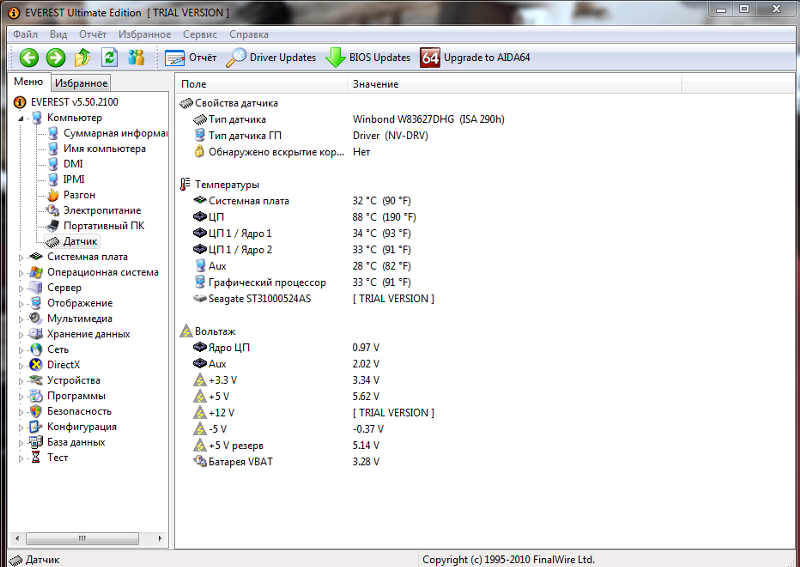
Task: Click the padlock icon for Обнаружено вскрытие корпуса
Action: click(199, 152)
